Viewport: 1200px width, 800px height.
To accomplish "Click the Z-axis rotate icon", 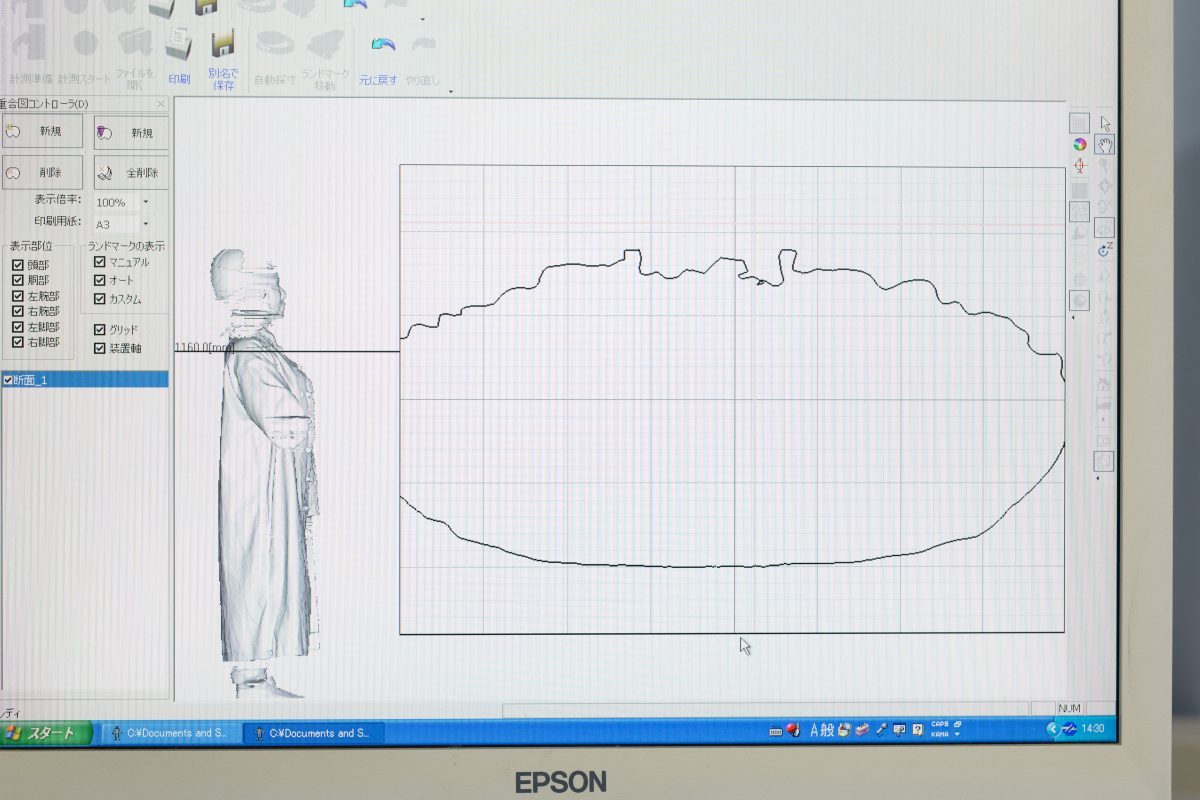I will pyautogui.click(x=1104, y=250).
